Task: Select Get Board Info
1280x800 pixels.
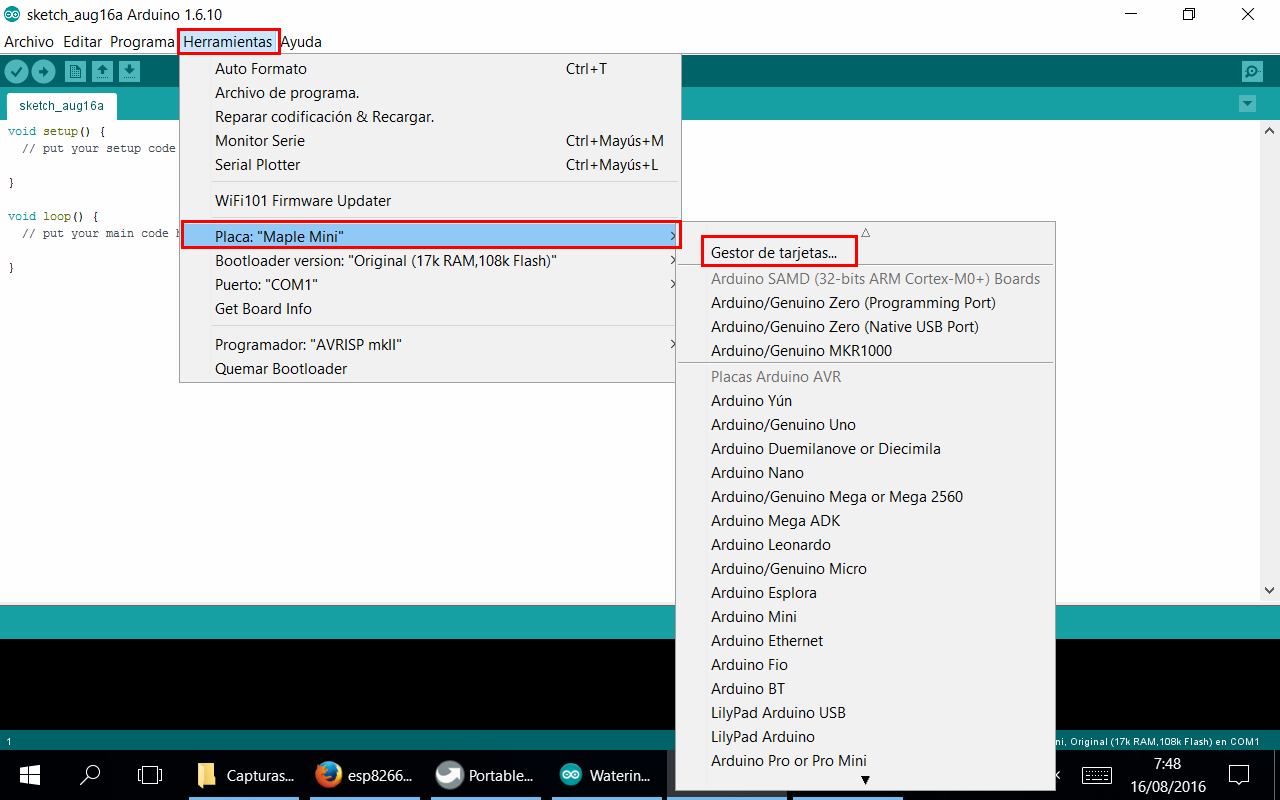Action: [x=263, y=309]
